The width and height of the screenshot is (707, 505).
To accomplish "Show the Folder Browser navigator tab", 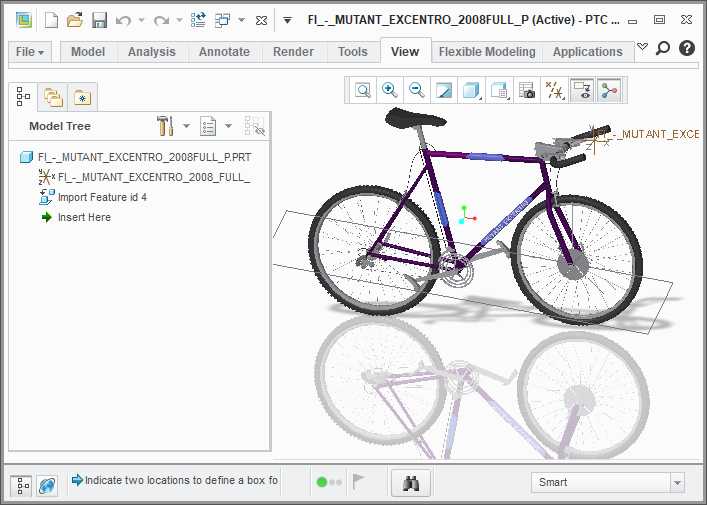I will [x=53, y=97].
